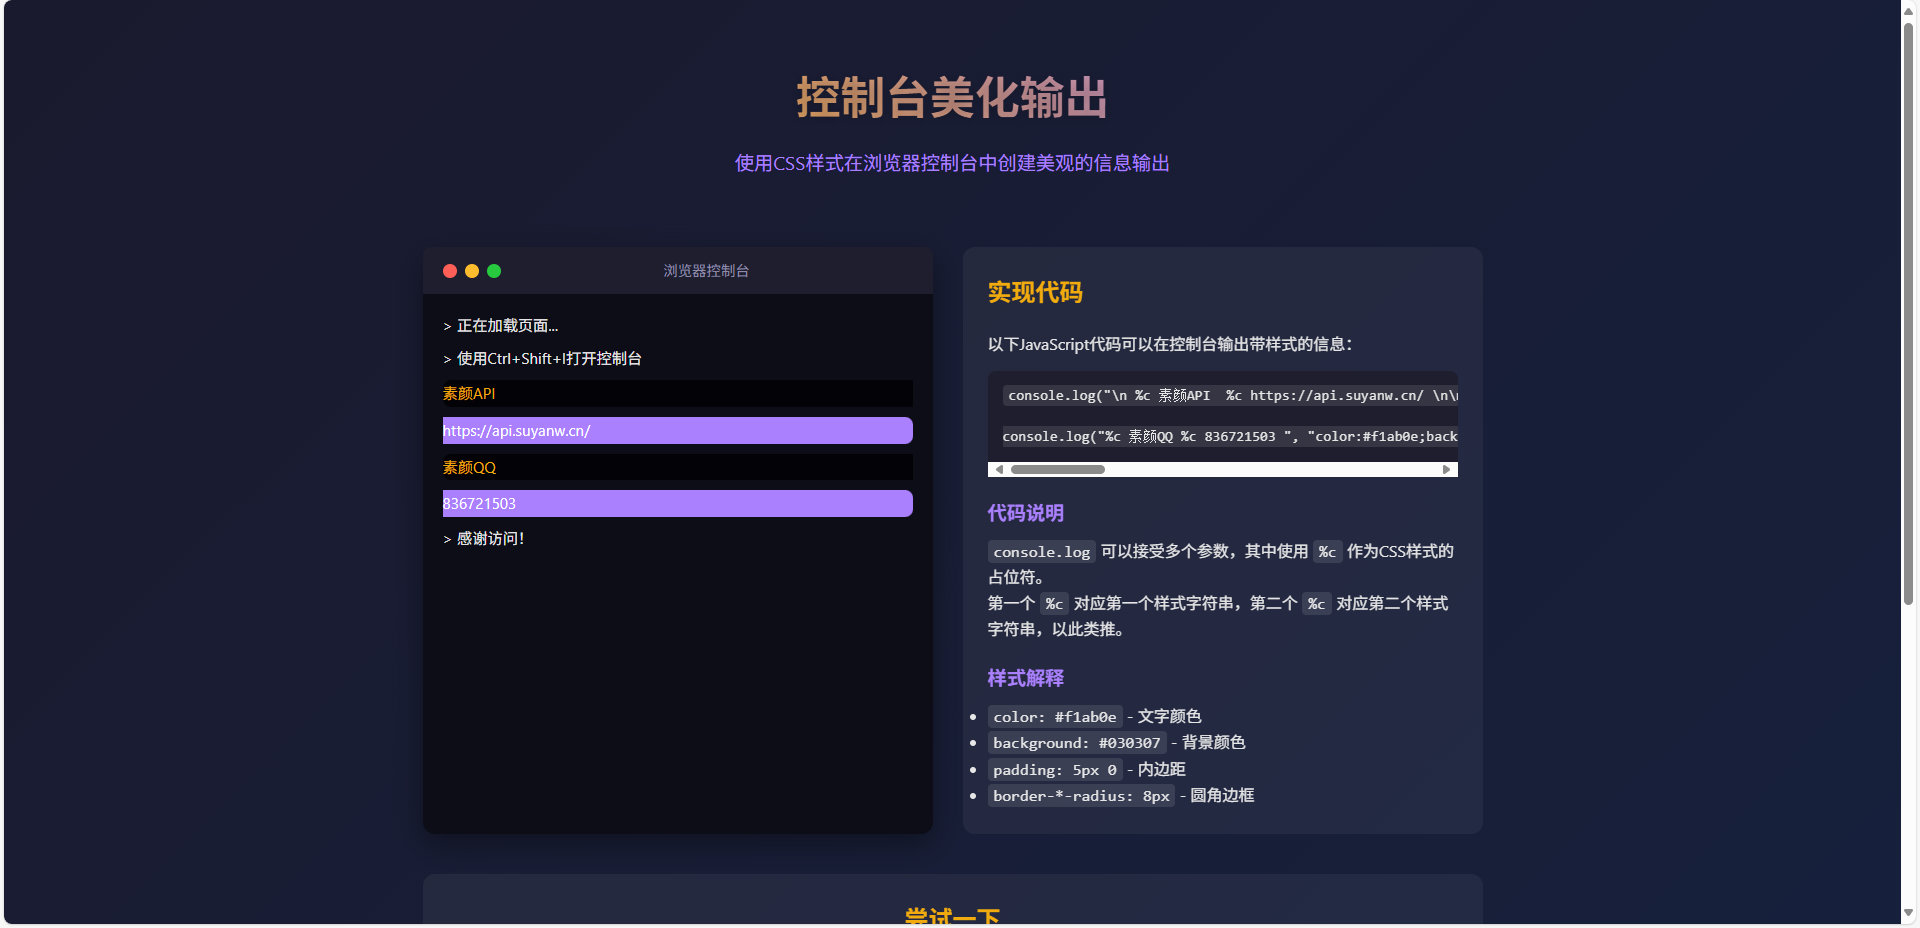
Task: Click the code block's left scroll arrow
Action: pos(998,469)
